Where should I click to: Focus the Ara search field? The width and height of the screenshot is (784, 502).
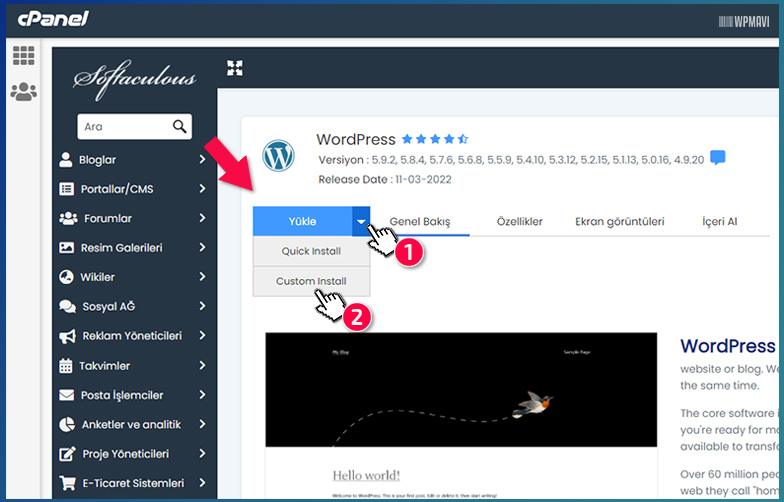[134, 126]
